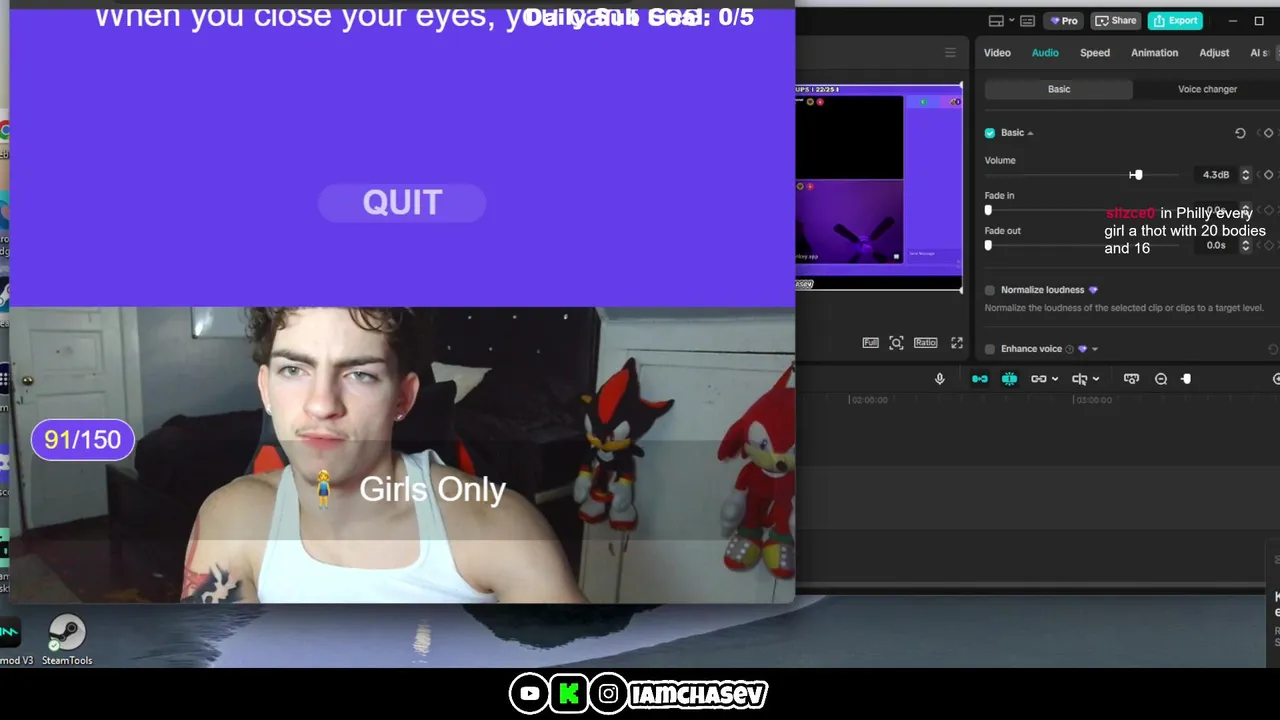Click the Share button in CapCut

click(x=1116, y=20)
